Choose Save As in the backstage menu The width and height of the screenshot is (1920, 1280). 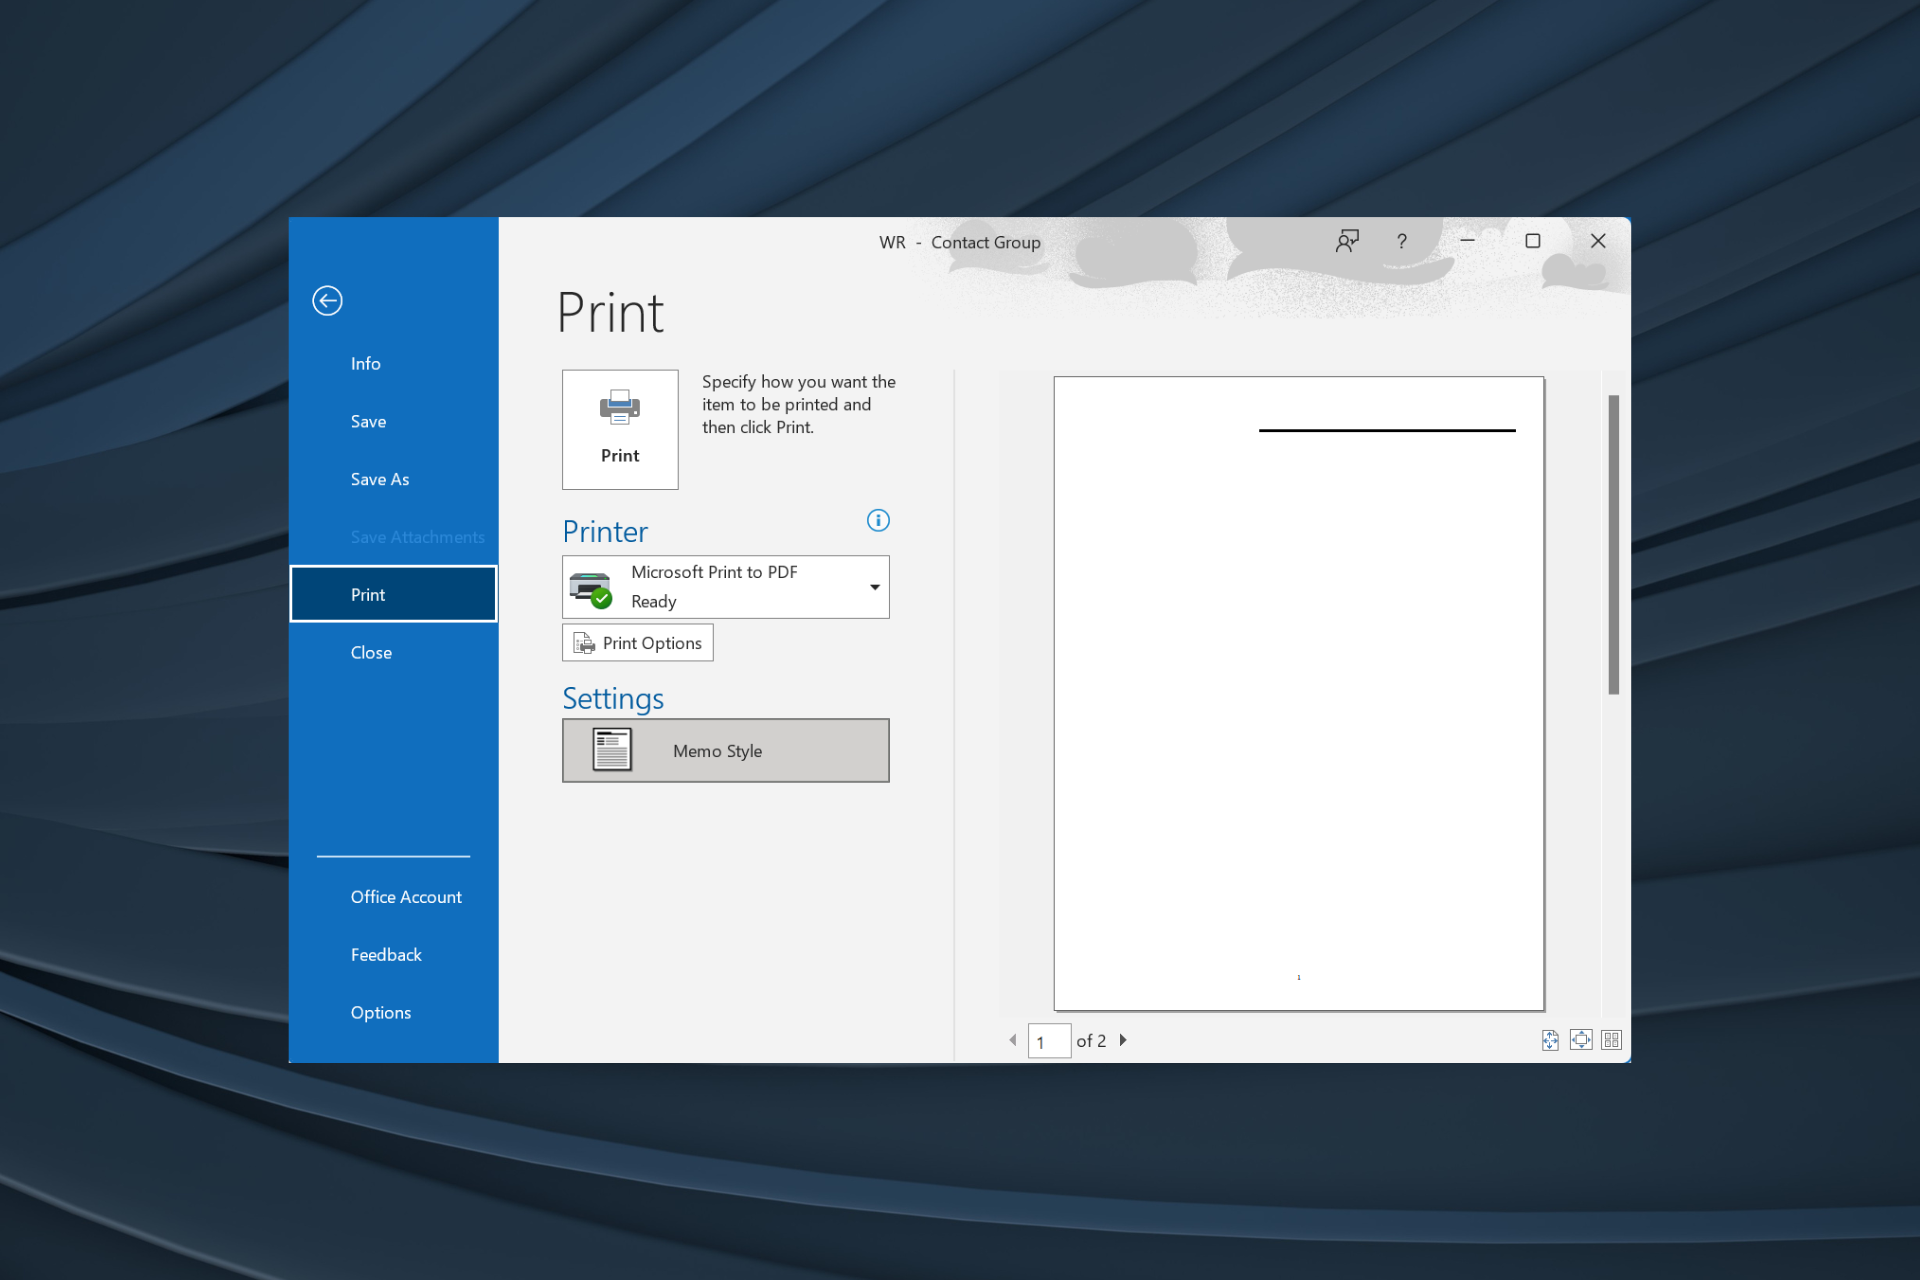pyautogui.click(x=394, y=480)
